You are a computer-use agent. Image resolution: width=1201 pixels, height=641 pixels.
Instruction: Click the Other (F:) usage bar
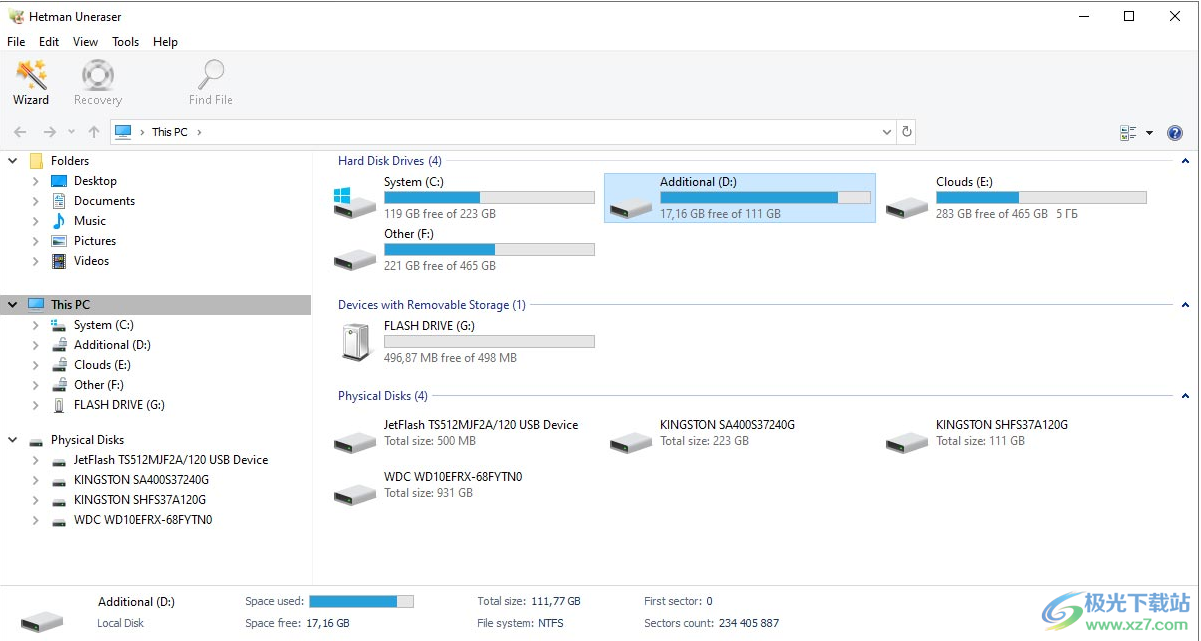(489, 249)
